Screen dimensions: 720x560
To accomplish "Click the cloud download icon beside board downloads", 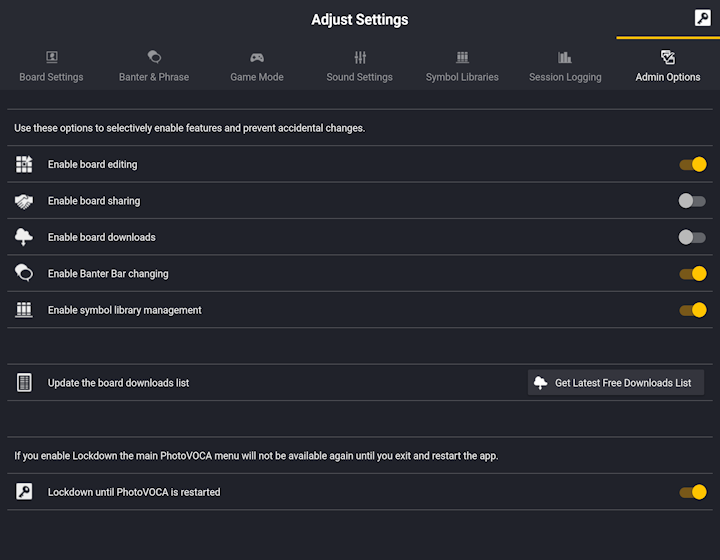I will [24, 237].
